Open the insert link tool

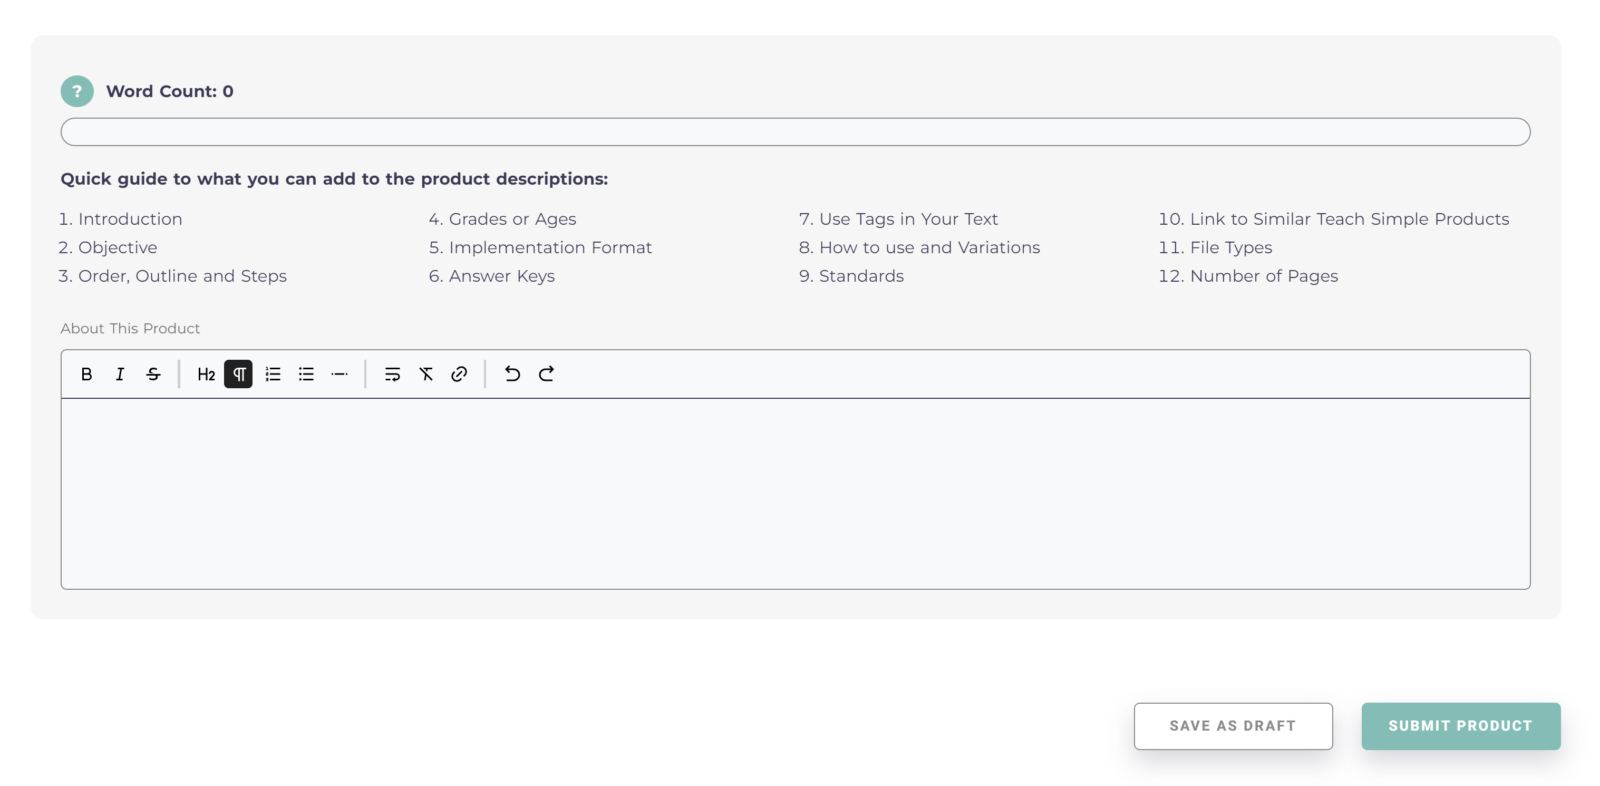(459, 374)
